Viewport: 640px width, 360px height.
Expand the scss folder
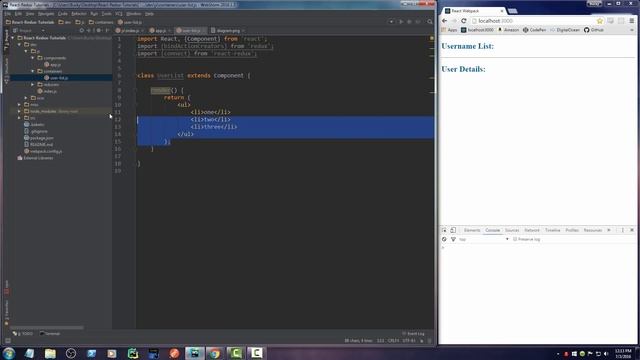pos(26,98)
